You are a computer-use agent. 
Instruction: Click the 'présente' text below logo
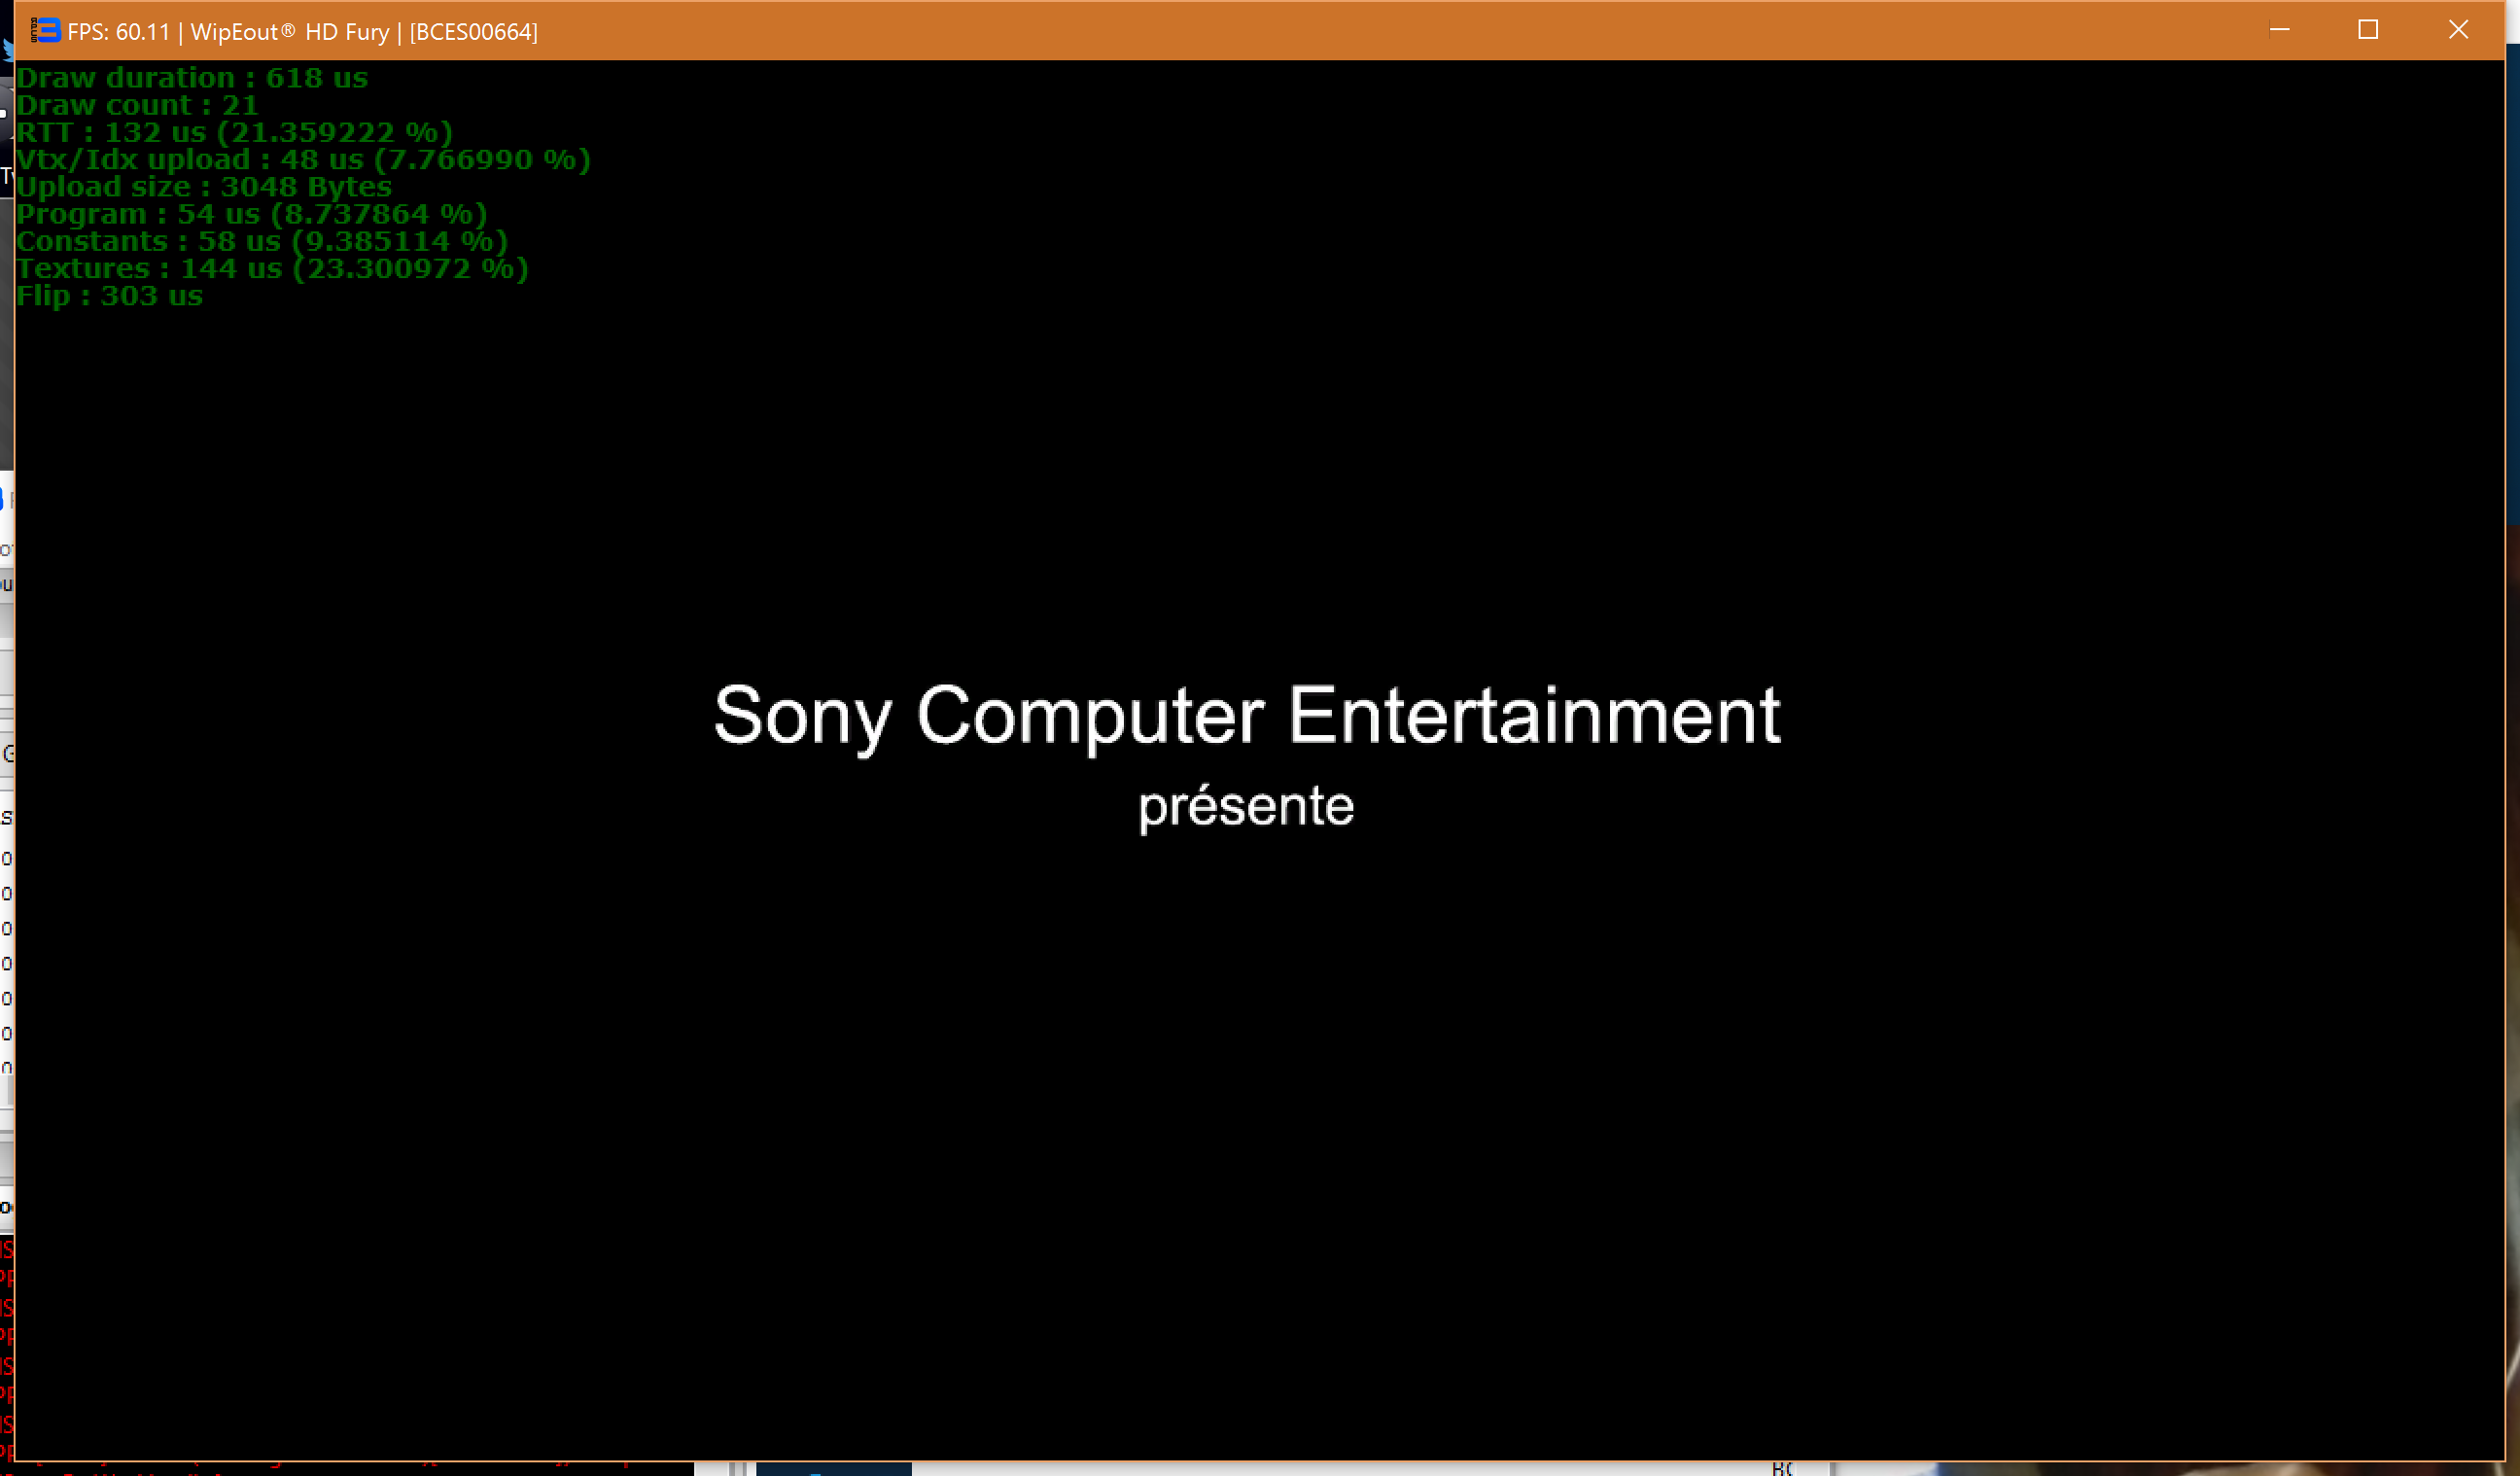coord(1246,806)
